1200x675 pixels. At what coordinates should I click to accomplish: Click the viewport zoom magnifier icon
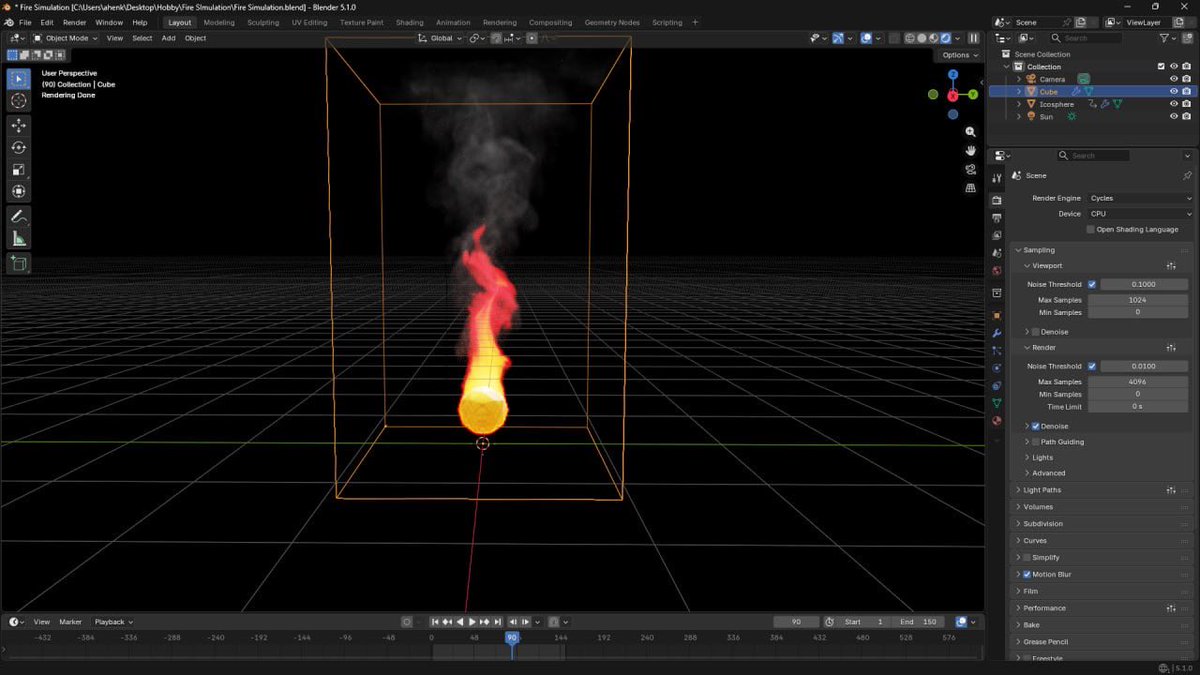point(970,132)
